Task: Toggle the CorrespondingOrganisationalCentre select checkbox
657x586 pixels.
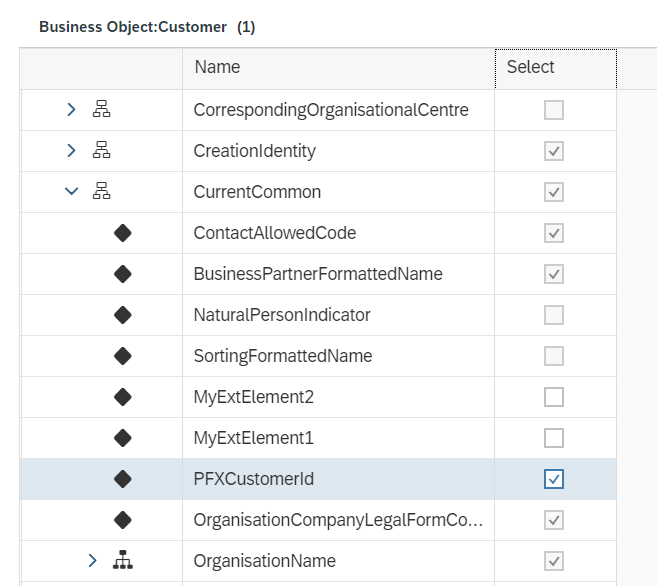Action: point(554,110)
